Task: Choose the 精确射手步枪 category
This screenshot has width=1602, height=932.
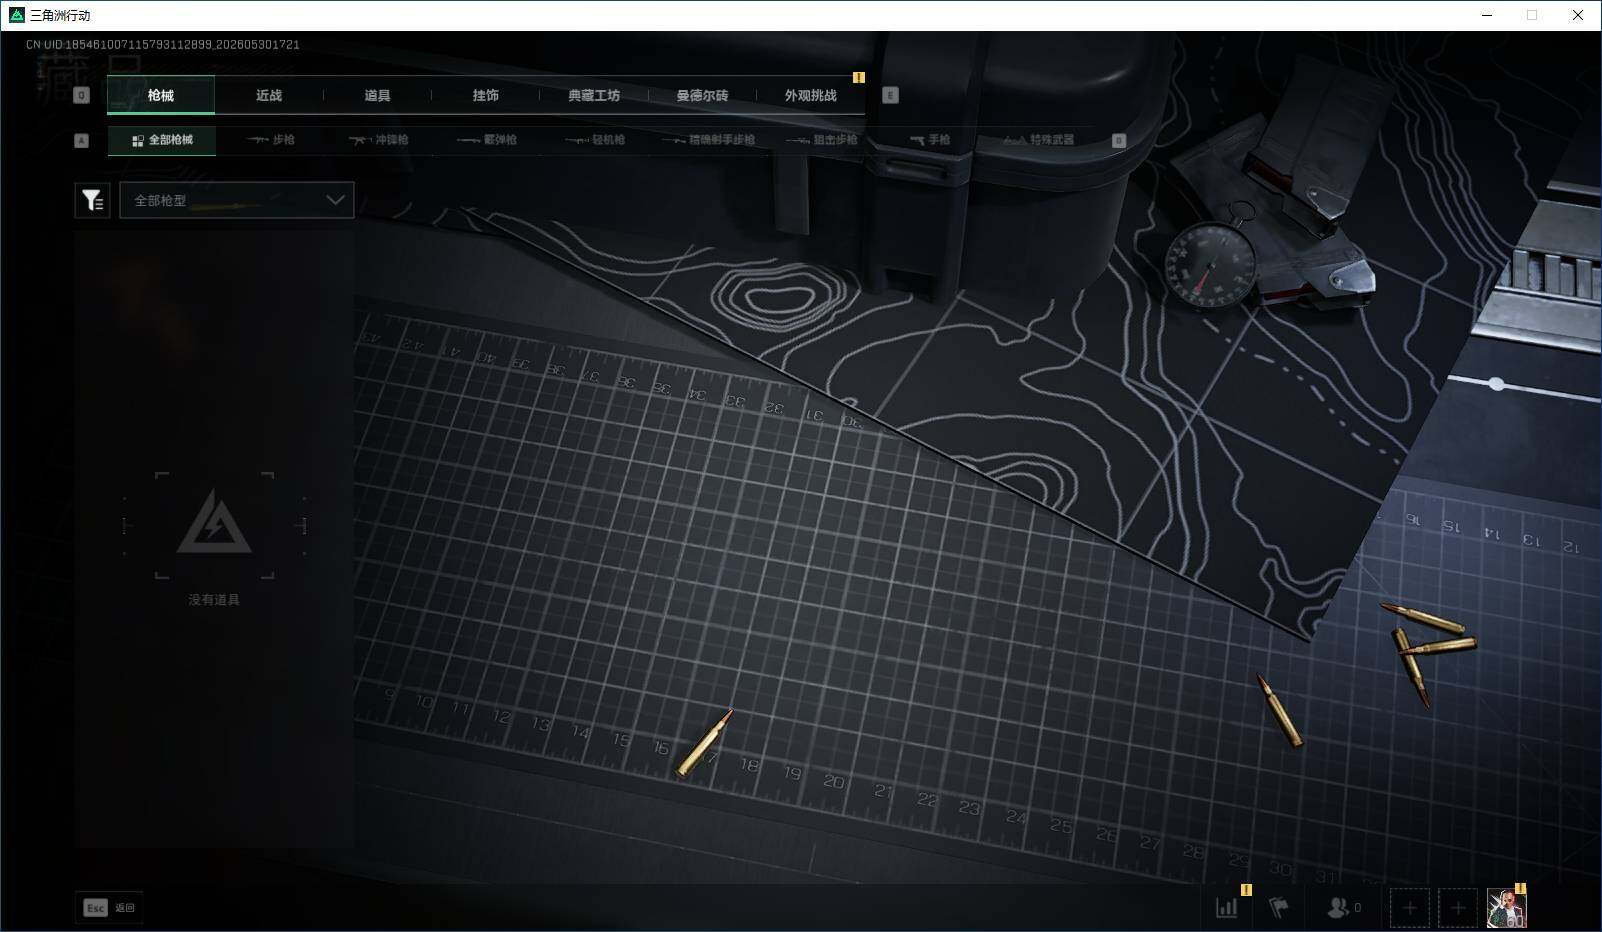Action: [x=709, y=140]
